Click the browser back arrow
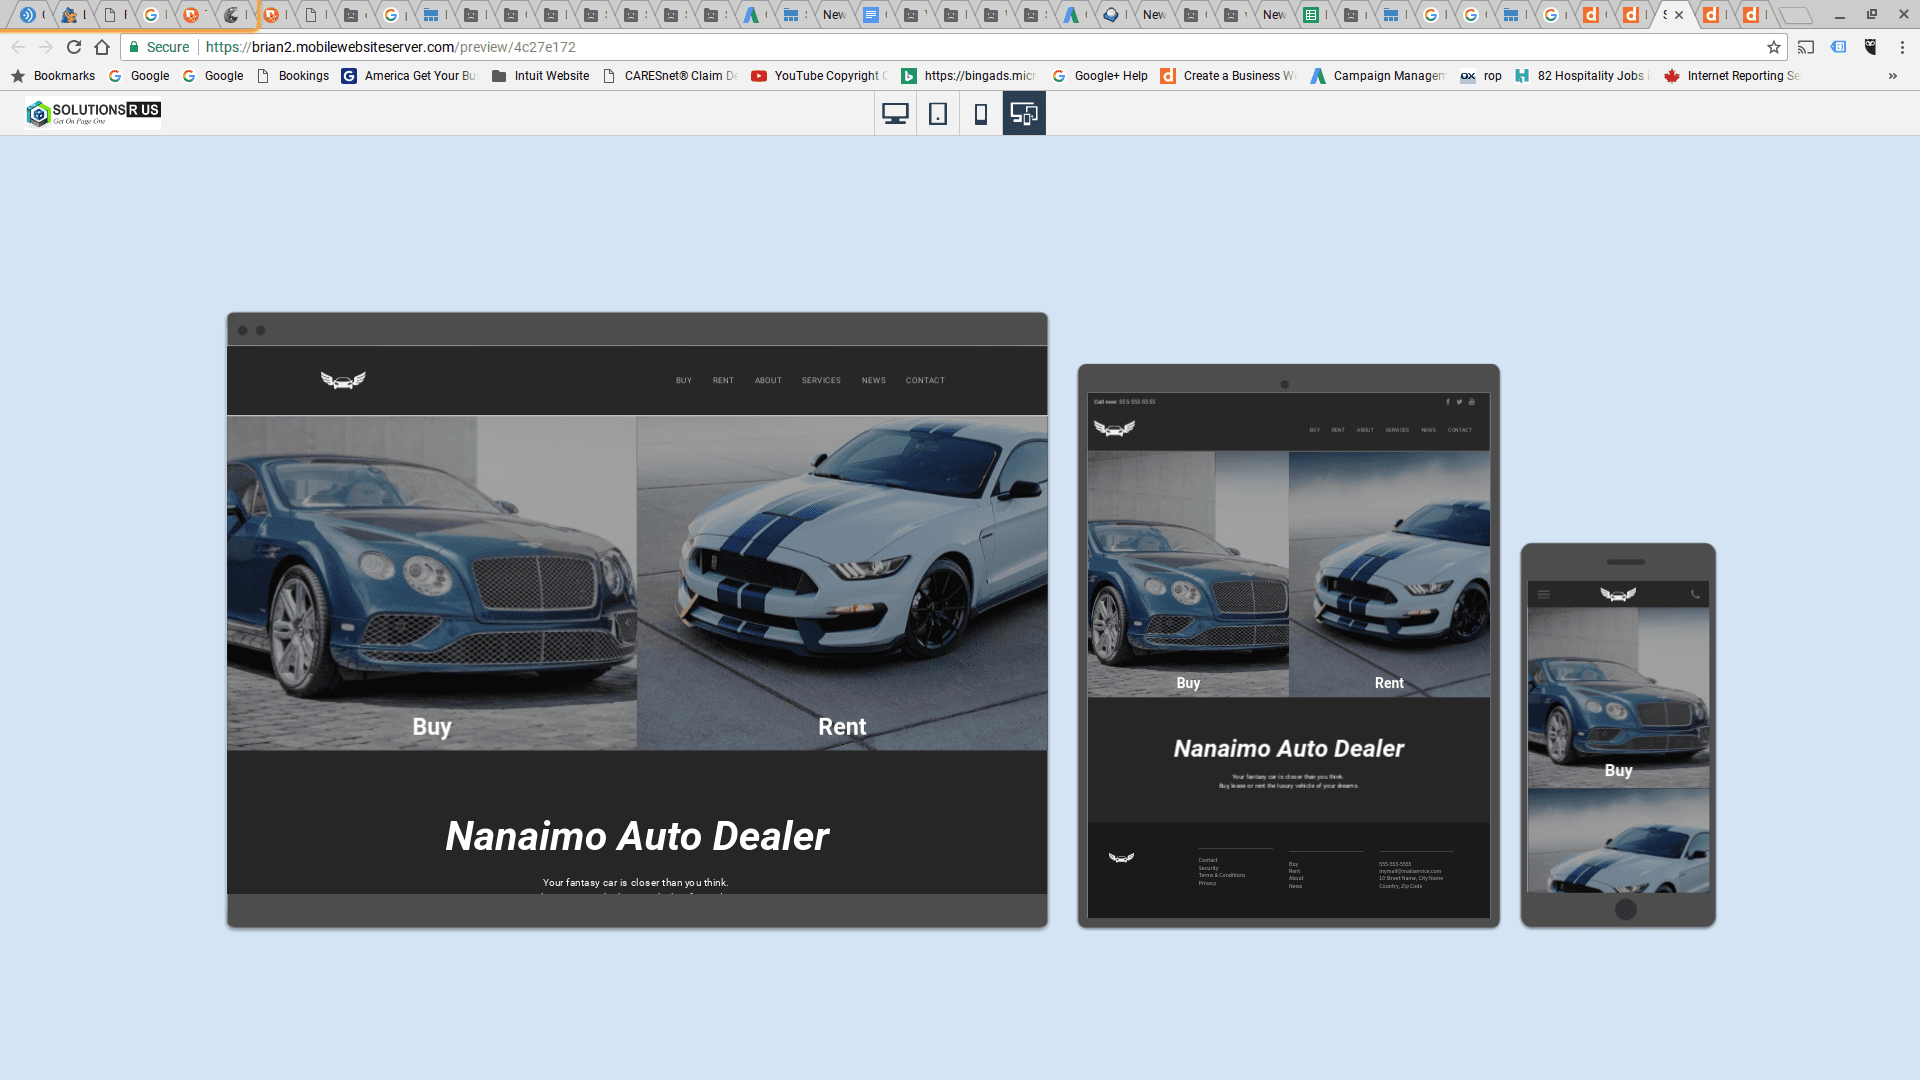This screenshot has height=1080, width=1920. tap(18, 47)
